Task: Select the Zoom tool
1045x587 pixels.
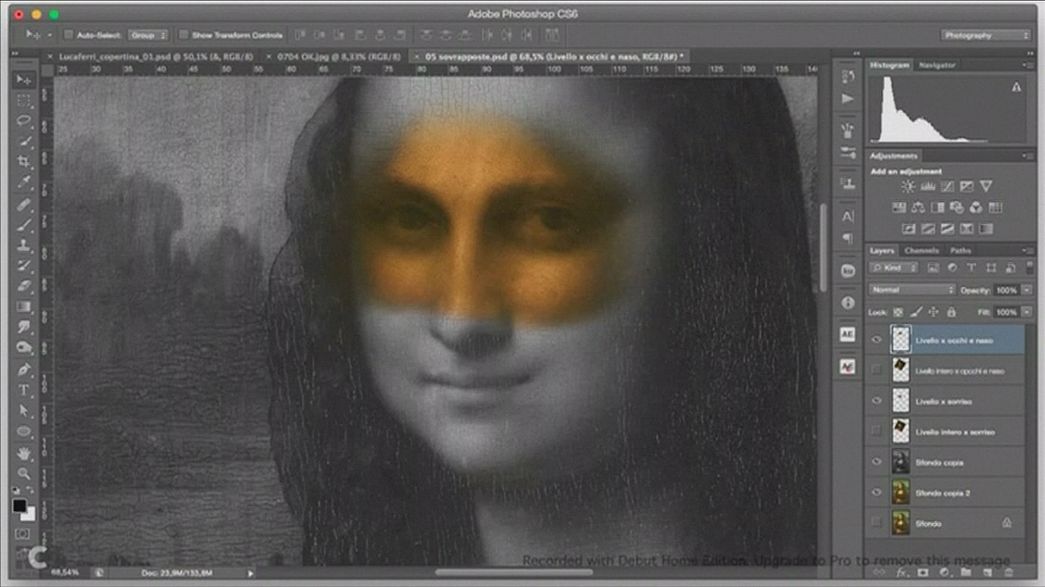Action: click(x=24, y=474)
